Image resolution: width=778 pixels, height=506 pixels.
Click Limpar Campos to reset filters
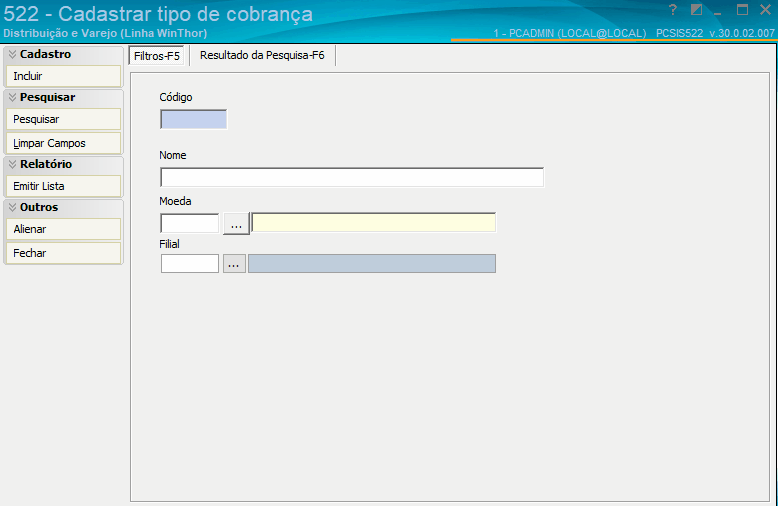click(64, 143)
